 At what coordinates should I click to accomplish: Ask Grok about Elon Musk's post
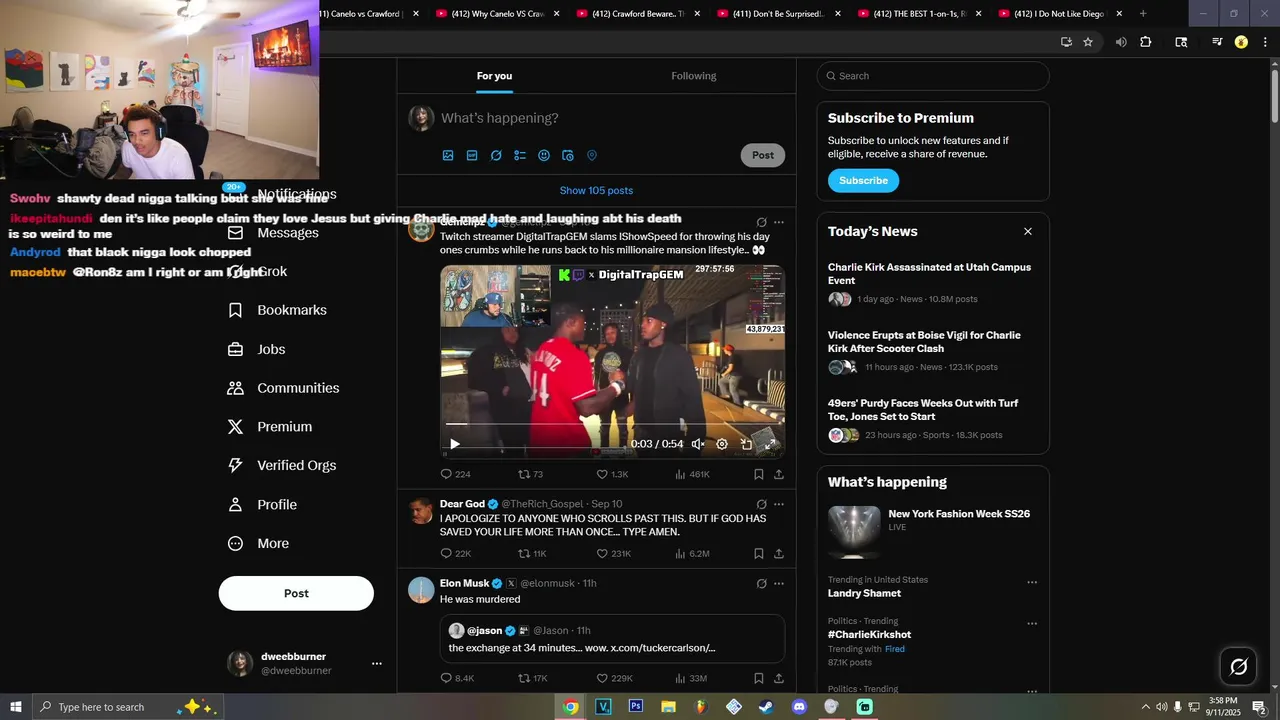761,584
